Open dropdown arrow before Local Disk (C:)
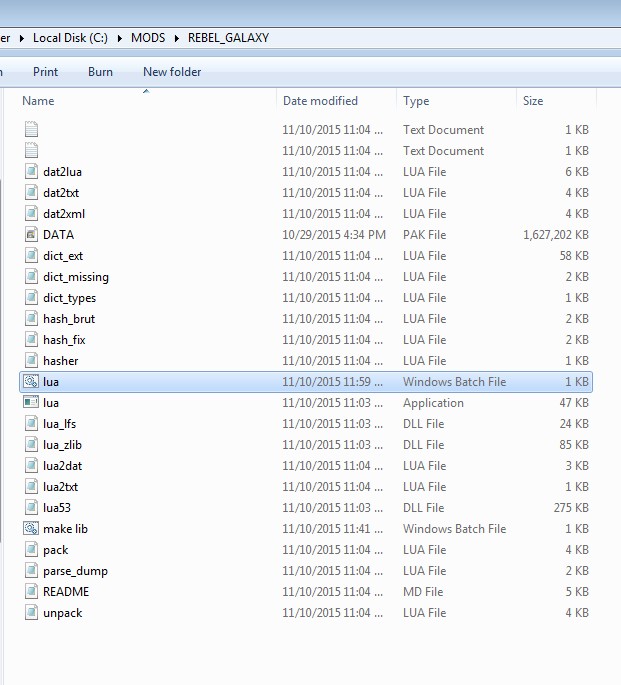This screenshot has width=621, height=685. [22, 38]
